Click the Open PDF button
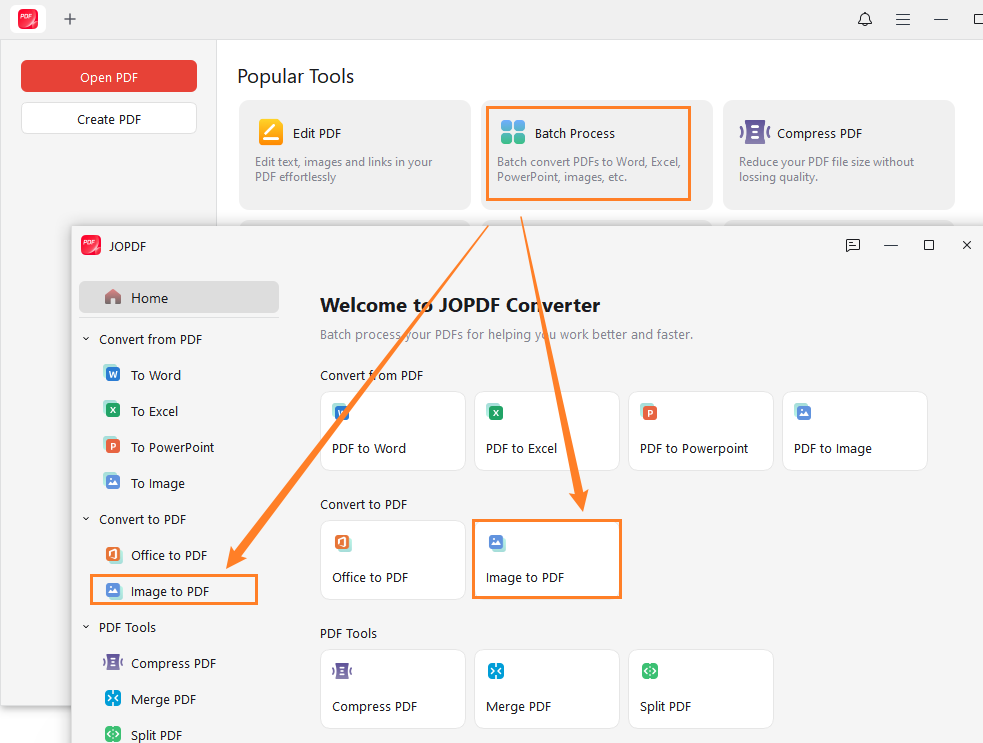Screen dimensions: 983x743 tap(109, 76)
